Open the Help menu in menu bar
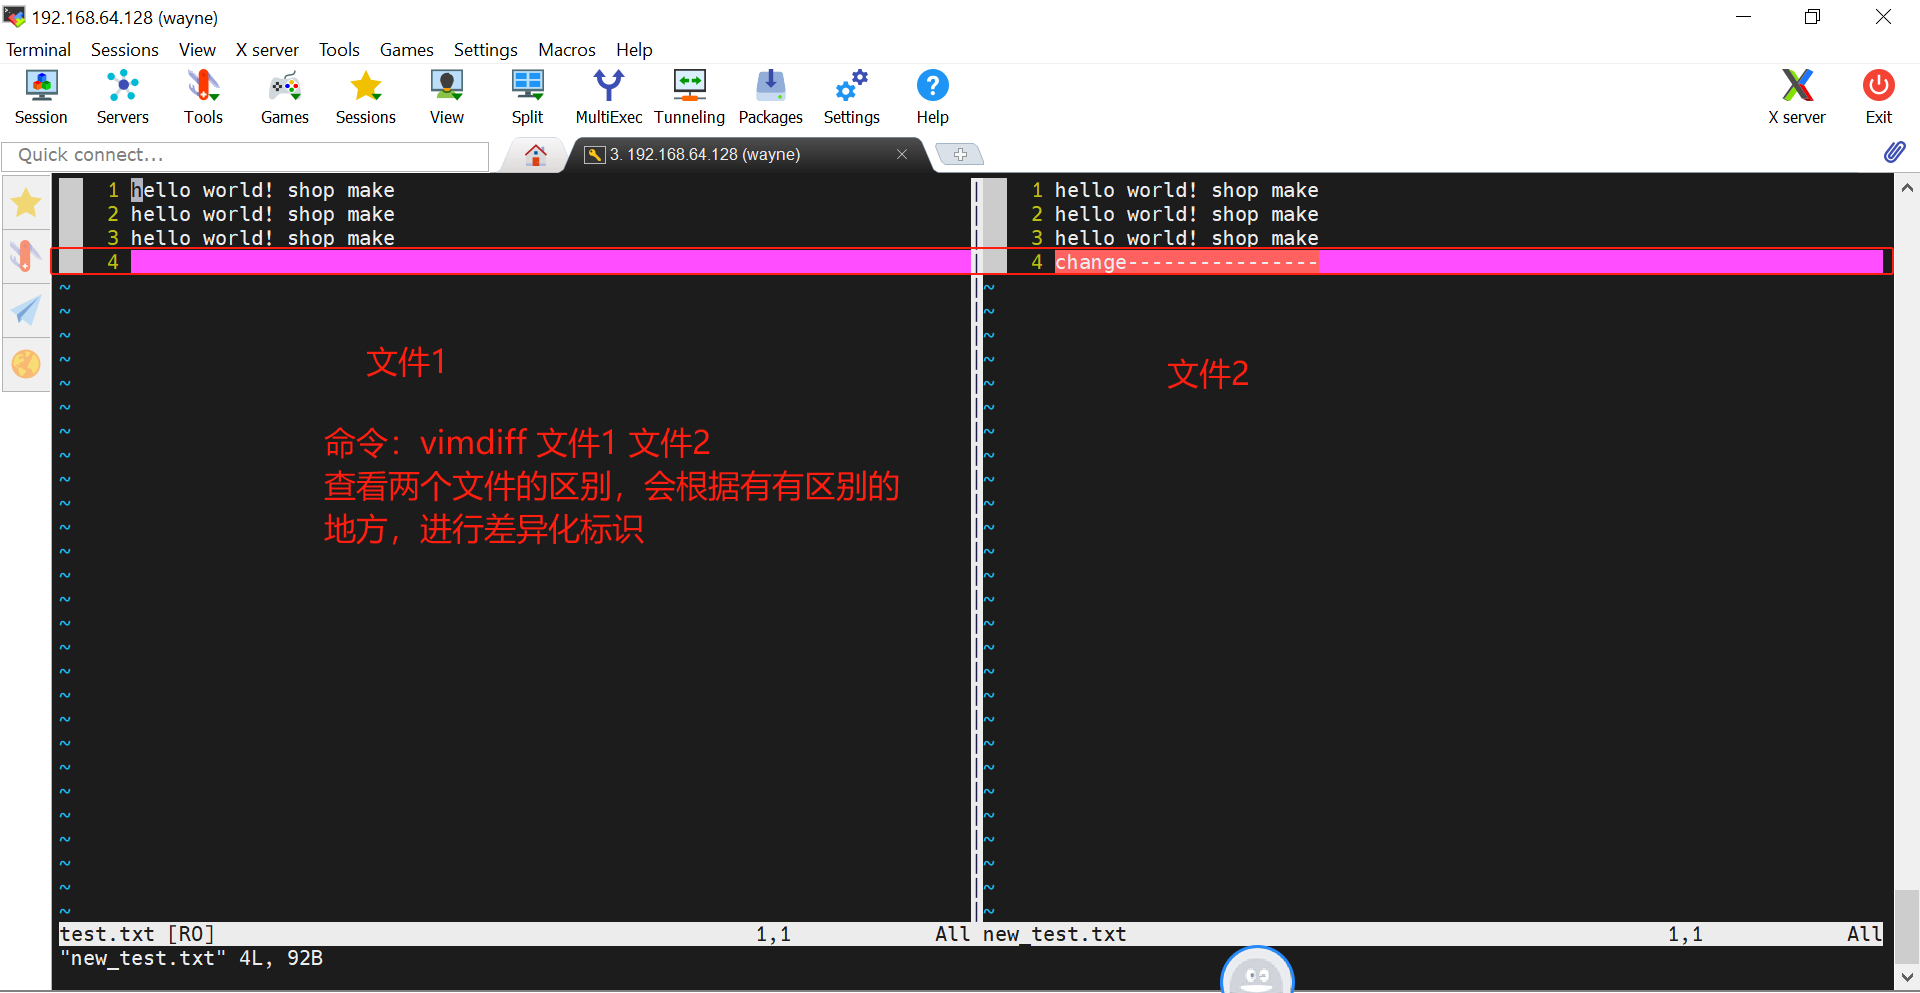The image size is (1920, 993). (634, 50)
